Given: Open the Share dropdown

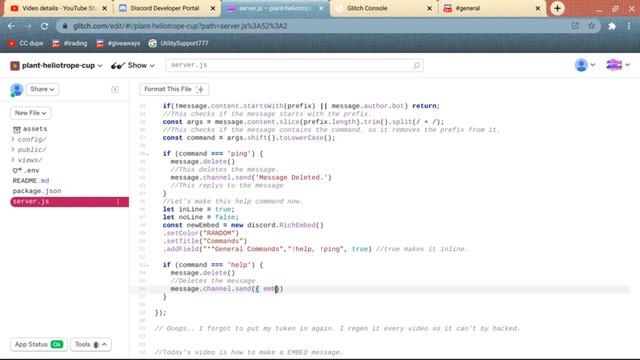Looking at the screenshot, I should click(x=42, y=89).
